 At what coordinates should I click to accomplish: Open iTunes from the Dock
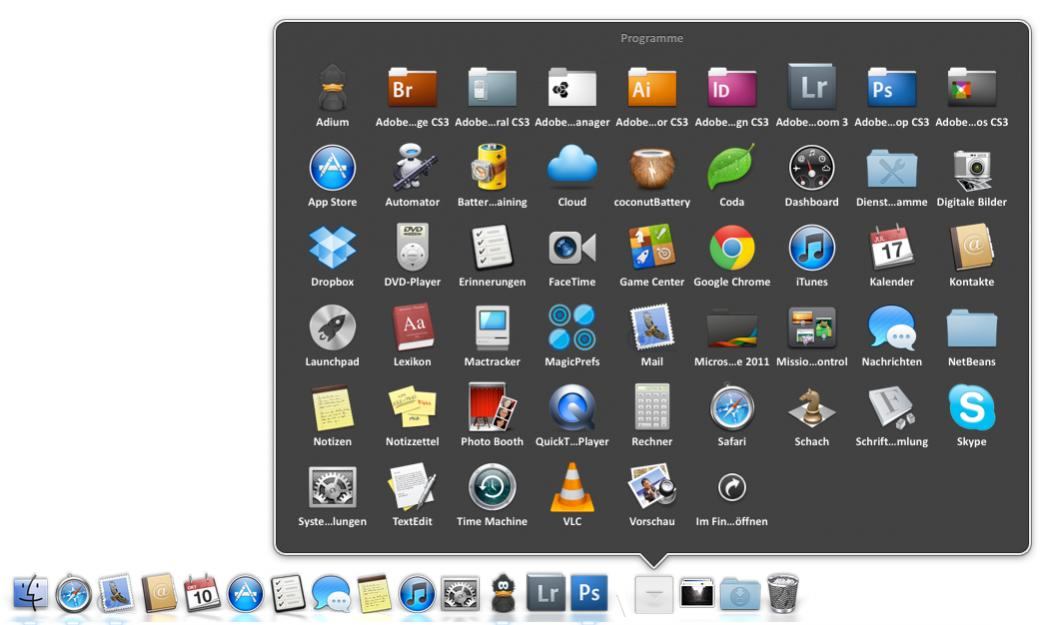[418, 594]
